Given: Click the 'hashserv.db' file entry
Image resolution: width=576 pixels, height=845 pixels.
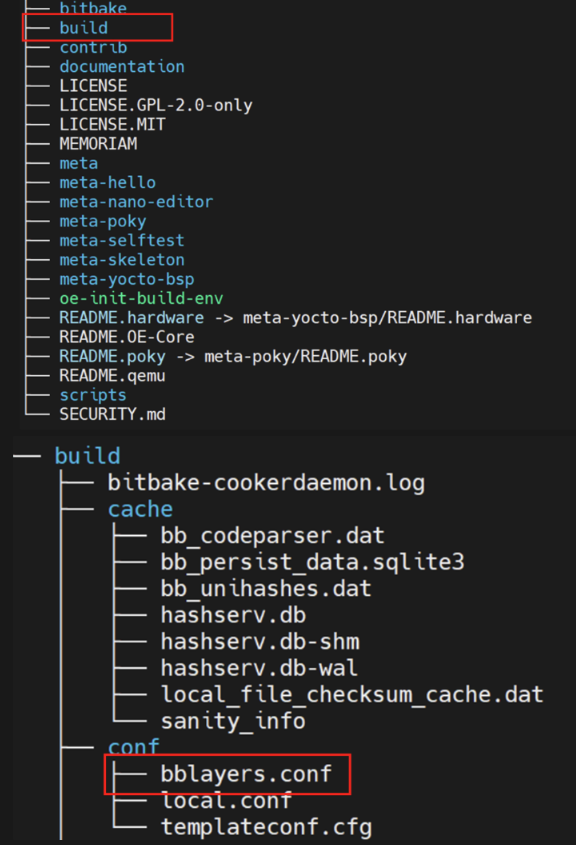Looking at the screenshot, I should click(233, 615).
